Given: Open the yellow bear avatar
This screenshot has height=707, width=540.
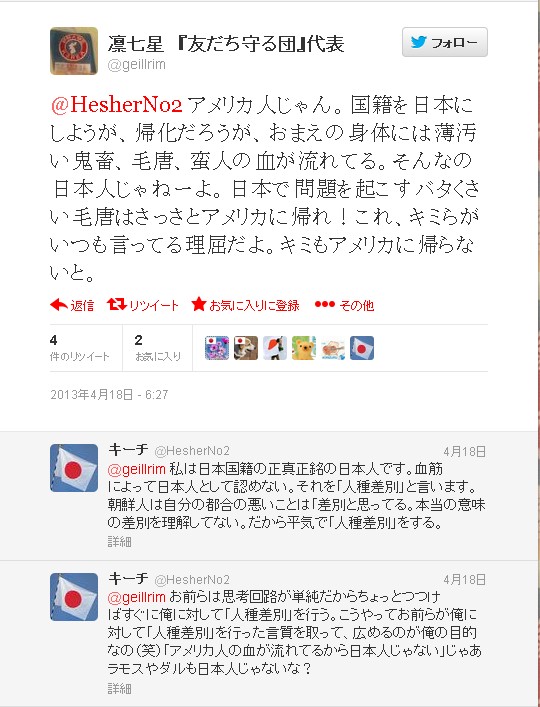Looking at the screenshot, I should 304,348.
